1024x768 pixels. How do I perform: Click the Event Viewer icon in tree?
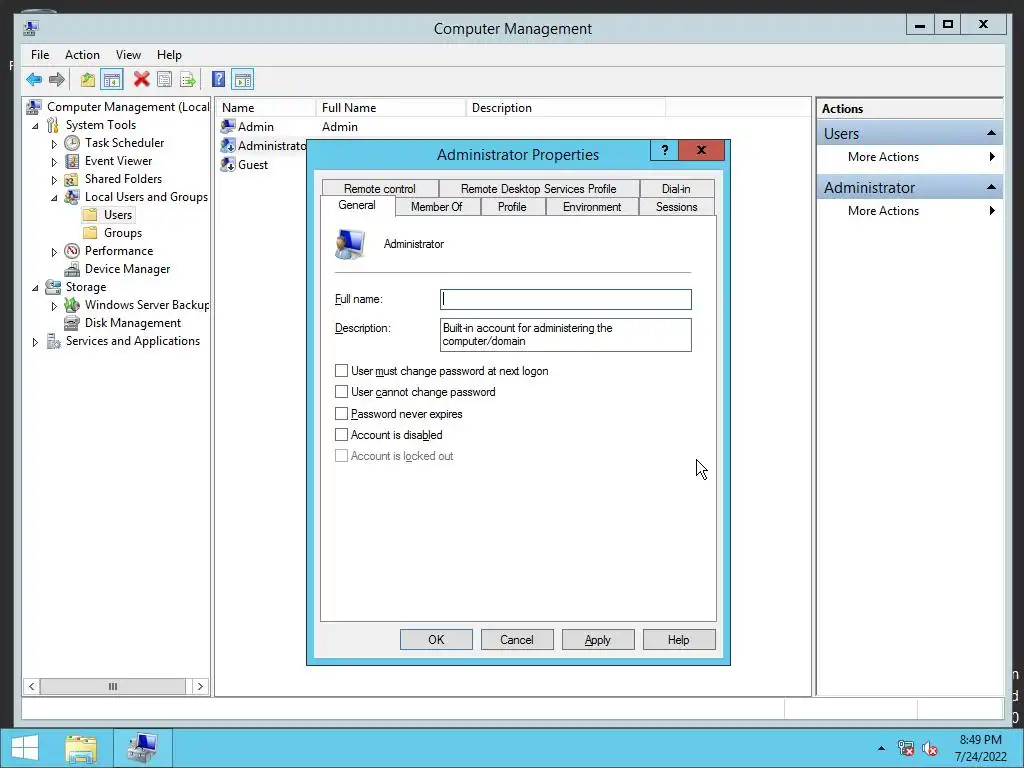click(x=72, y=161)
